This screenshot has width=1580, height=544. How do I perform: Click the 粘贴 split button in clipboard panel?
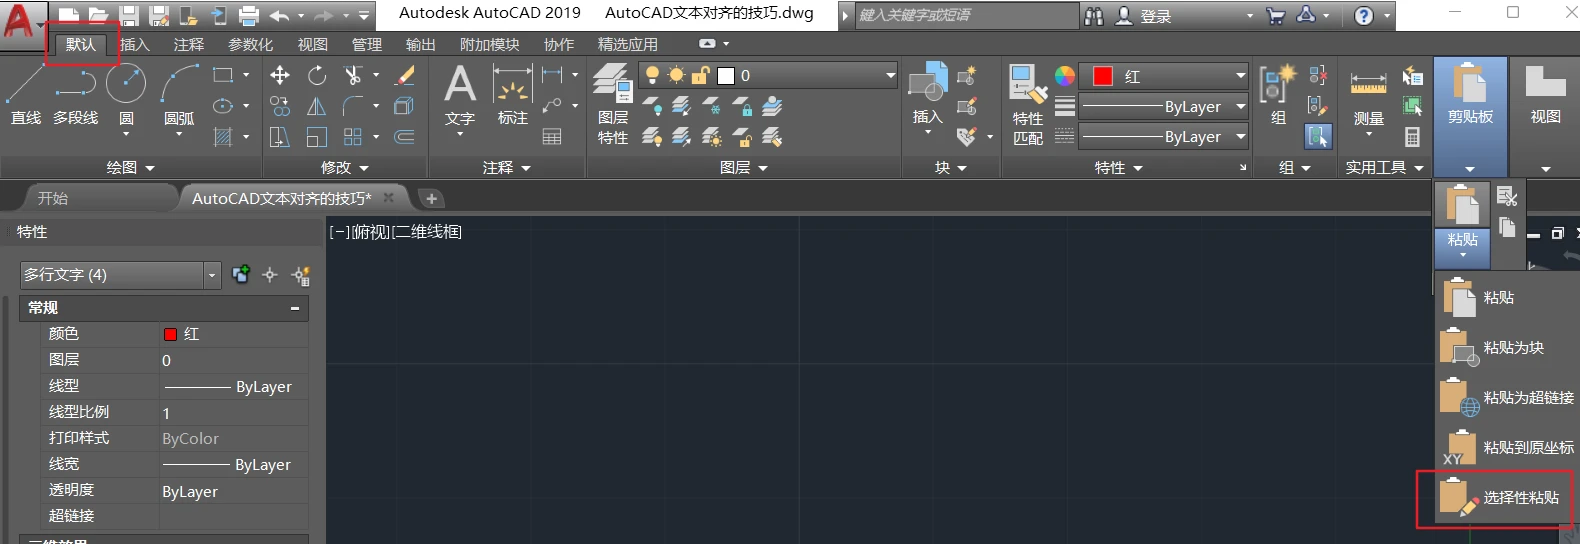1462,224
